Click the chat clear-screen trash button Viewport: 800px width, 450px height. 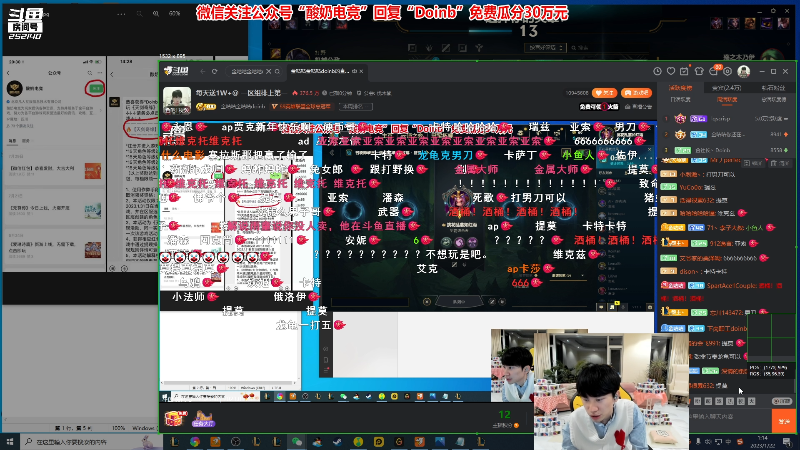point(781,163)
